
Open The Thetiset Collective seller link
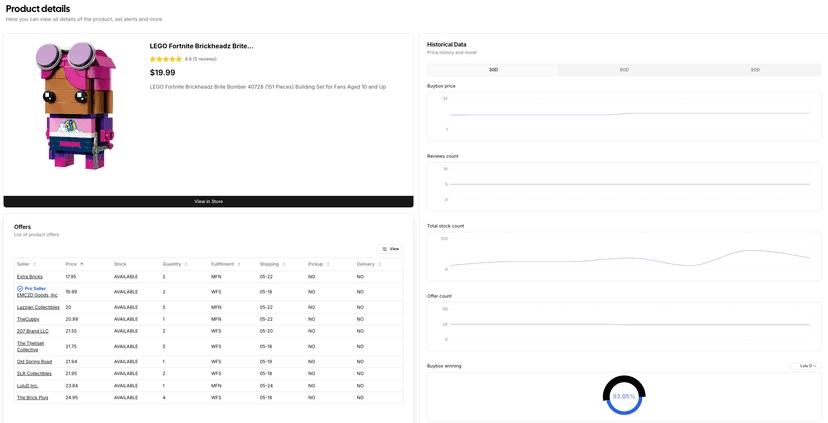tap(31, 346)
